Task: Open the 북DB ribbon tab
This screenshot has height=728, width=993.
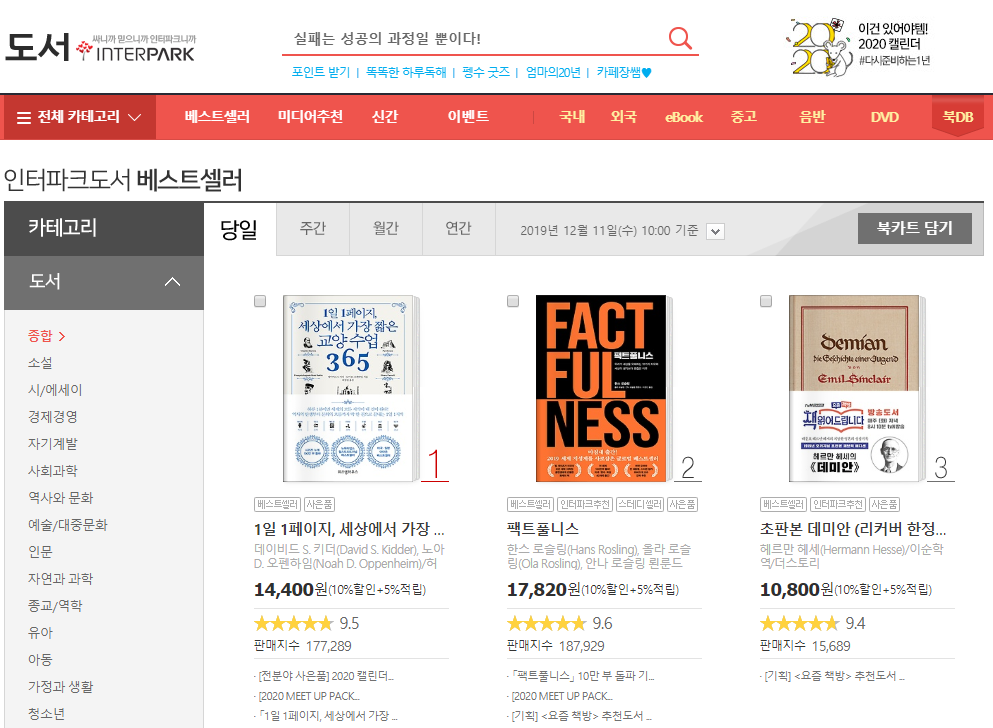Action: point(958,115)
